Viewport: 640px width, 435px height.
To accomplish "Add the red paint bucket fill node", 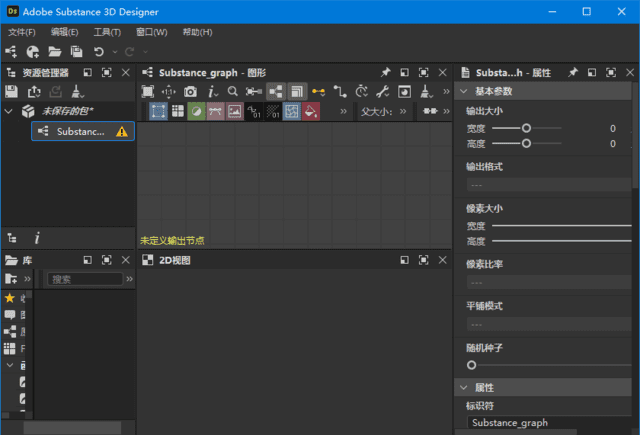I will click(311, 111).
